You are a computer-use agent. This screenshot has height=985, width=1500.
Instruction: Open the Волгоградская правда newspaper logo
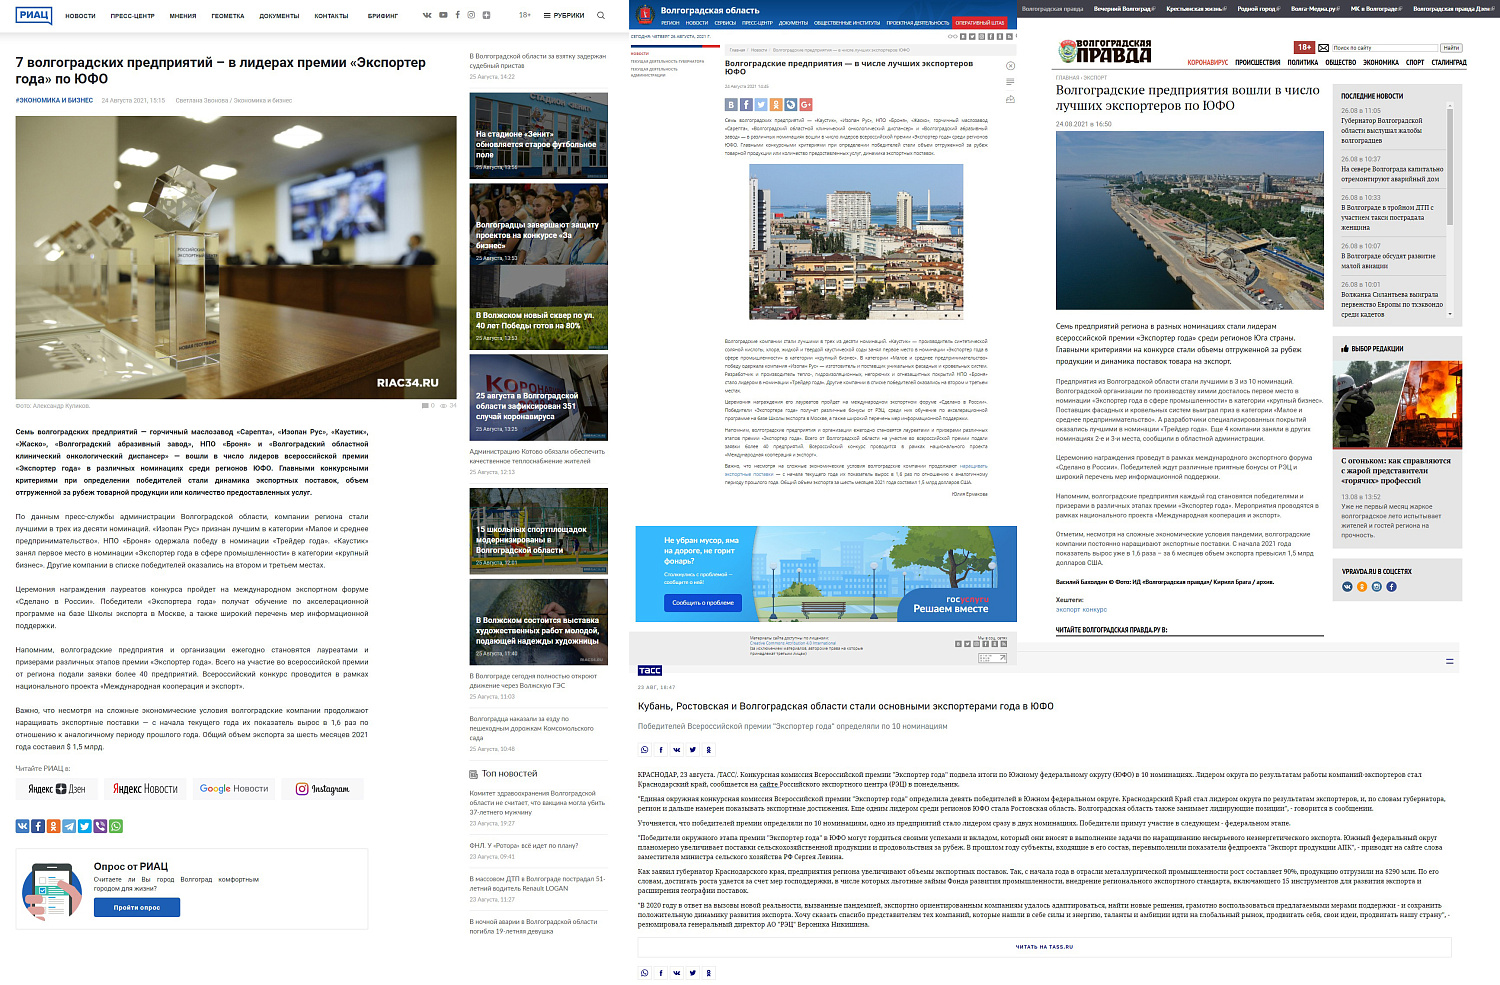[1104, 51]
